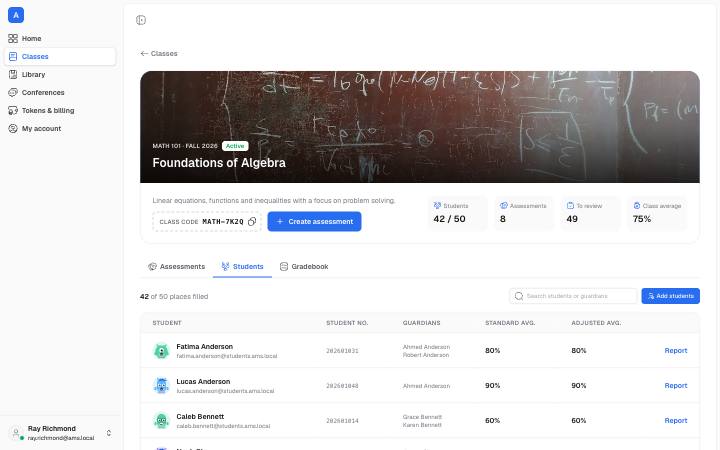Click the ADJUSTED AVG. column header

coord(596,323)
